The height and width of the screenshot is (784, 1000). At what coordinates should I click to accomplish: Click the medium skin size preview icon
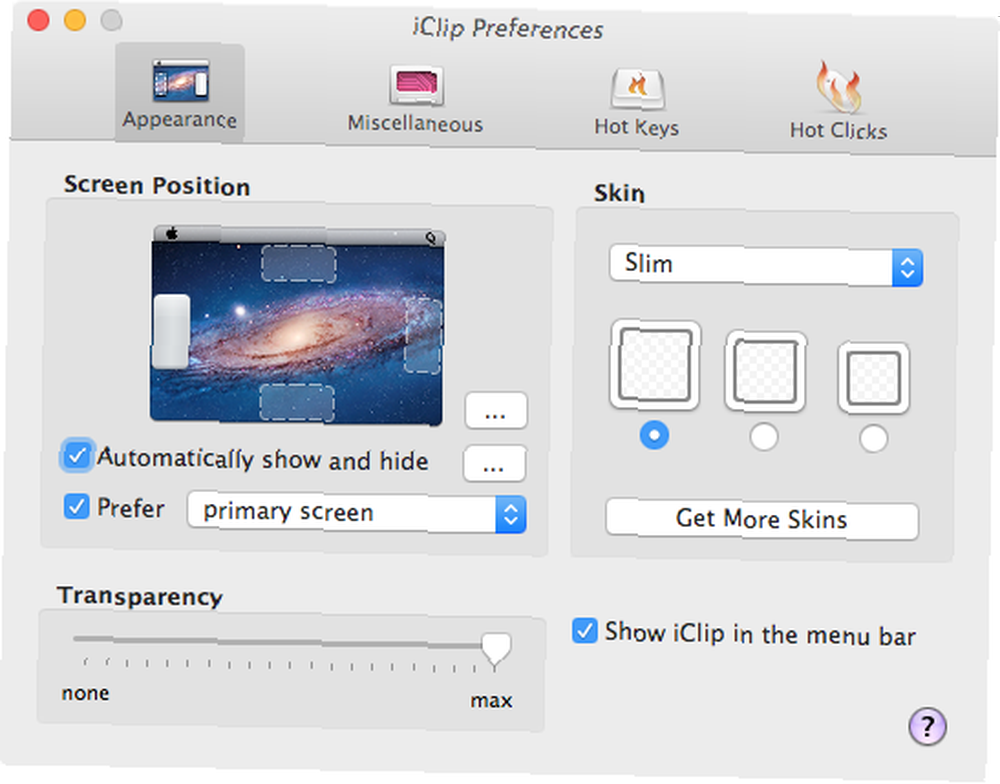click(x=765, y=372)
